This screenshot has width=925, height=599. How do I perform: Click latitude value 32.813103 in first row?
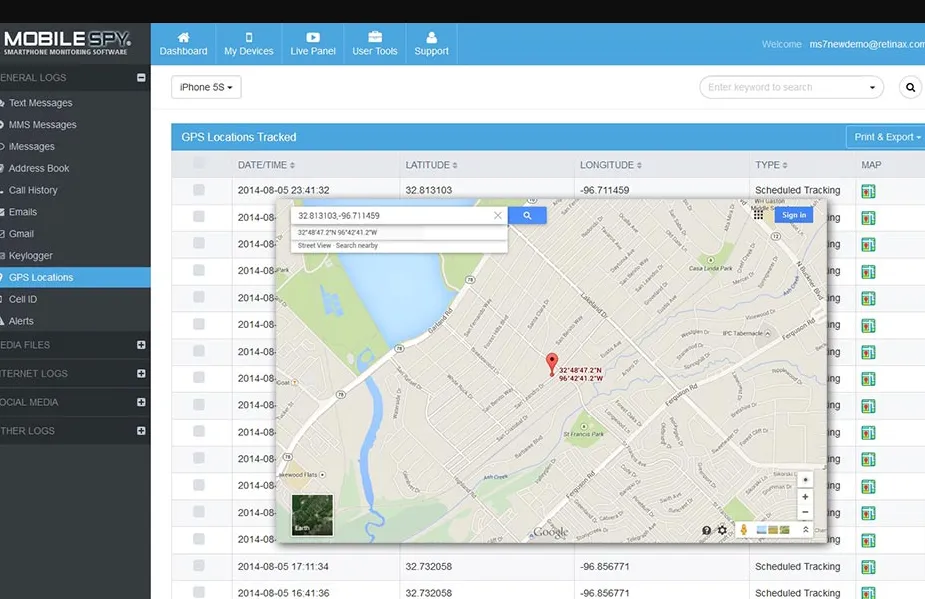coord(429,190)
